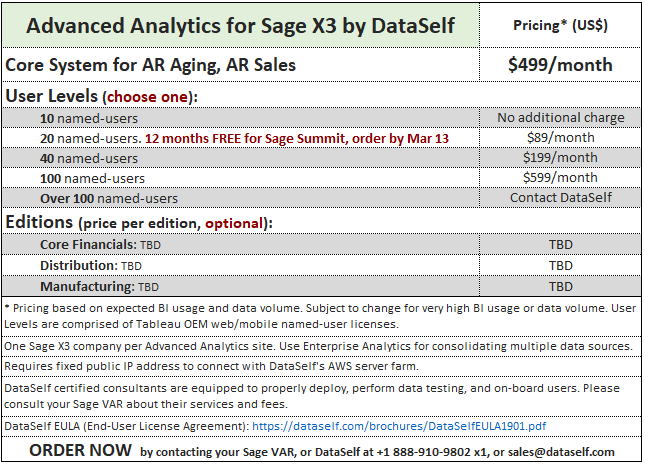Viewport: 645px width, 465px height.
Task: Select the Pricing* (US$) header cell
Action: pos(560,26)
